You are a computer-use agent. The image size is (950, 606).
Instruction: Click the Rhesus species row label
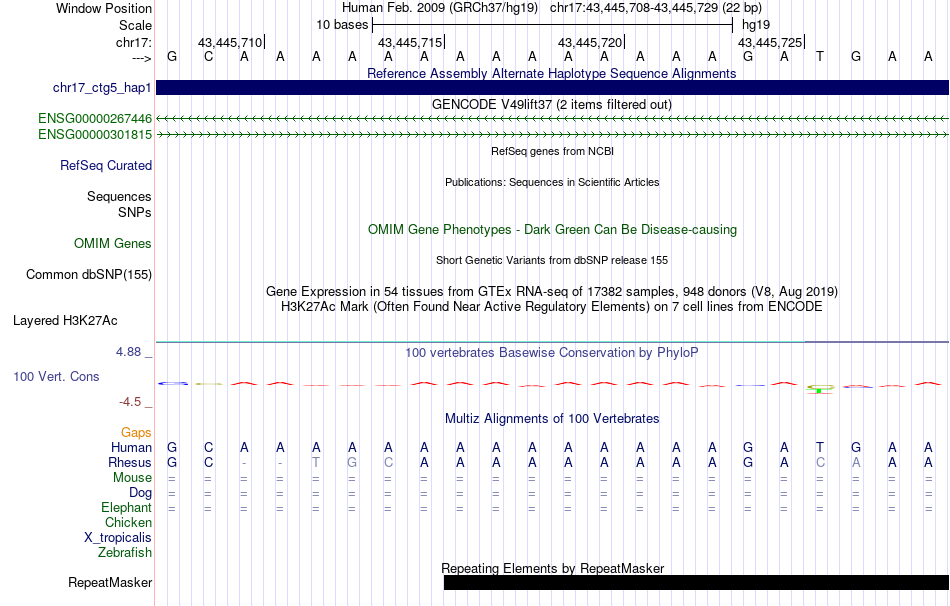point(130,463)
